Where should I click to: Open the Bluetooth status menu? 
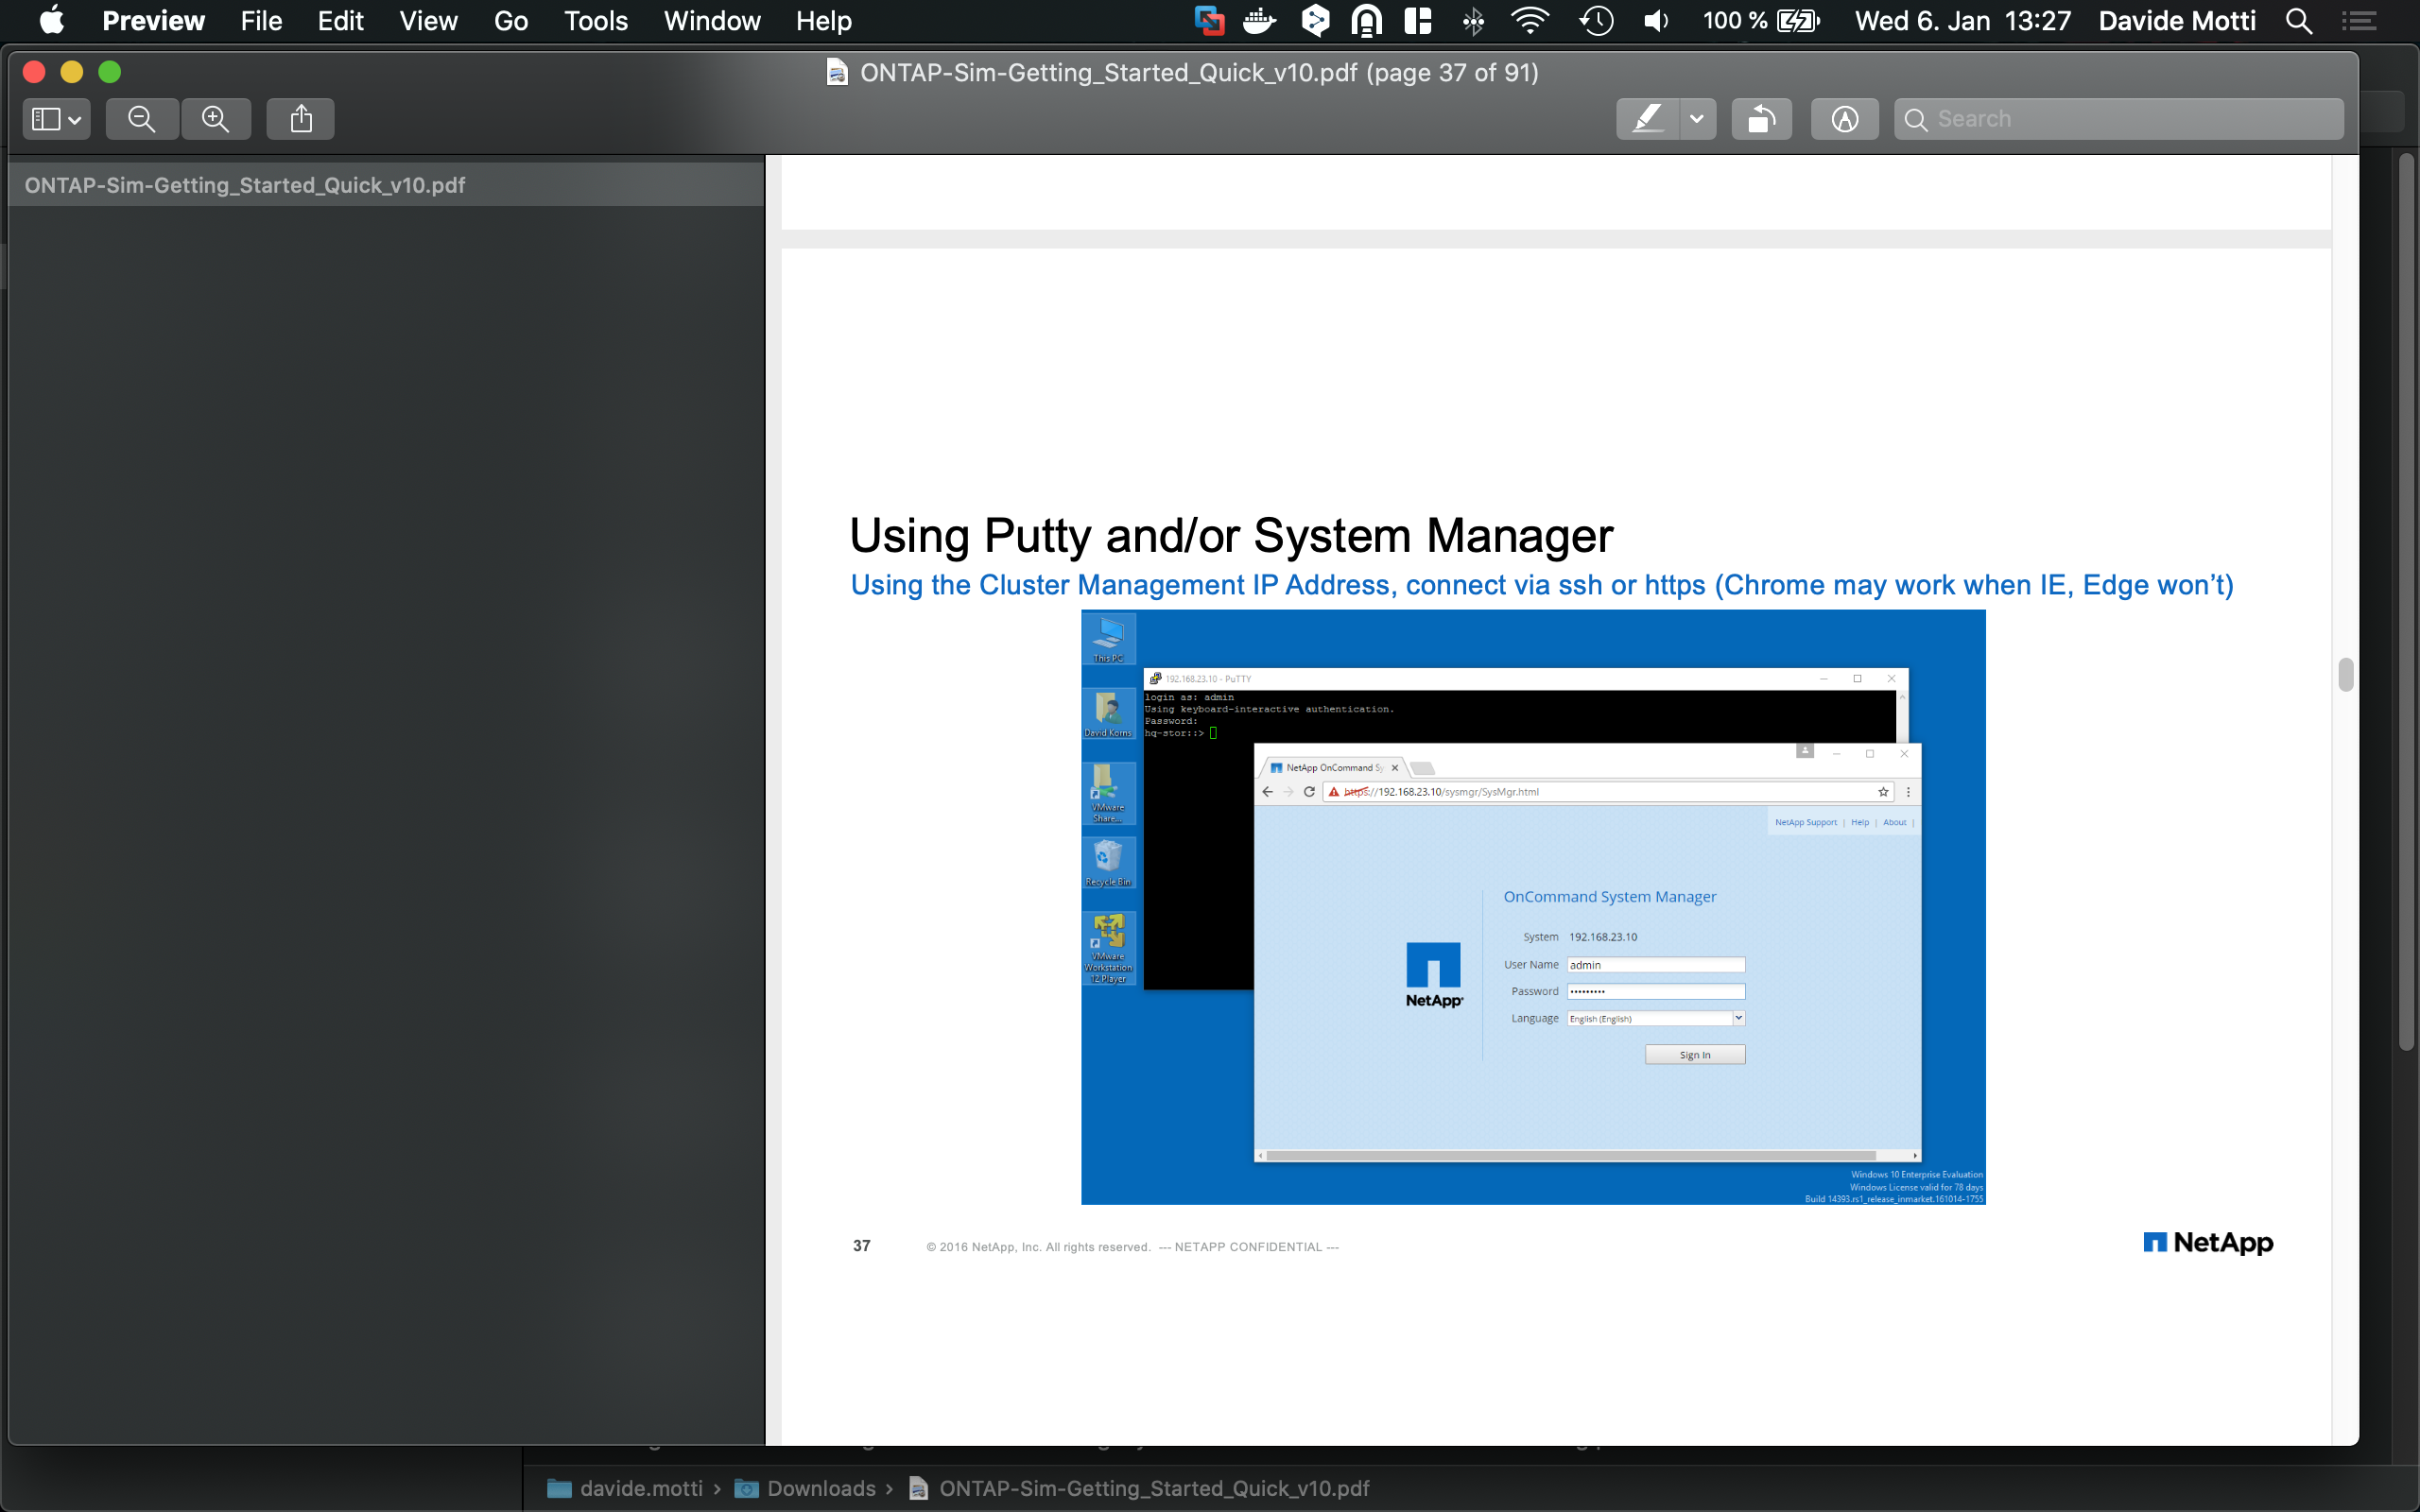click(1473, 21)
